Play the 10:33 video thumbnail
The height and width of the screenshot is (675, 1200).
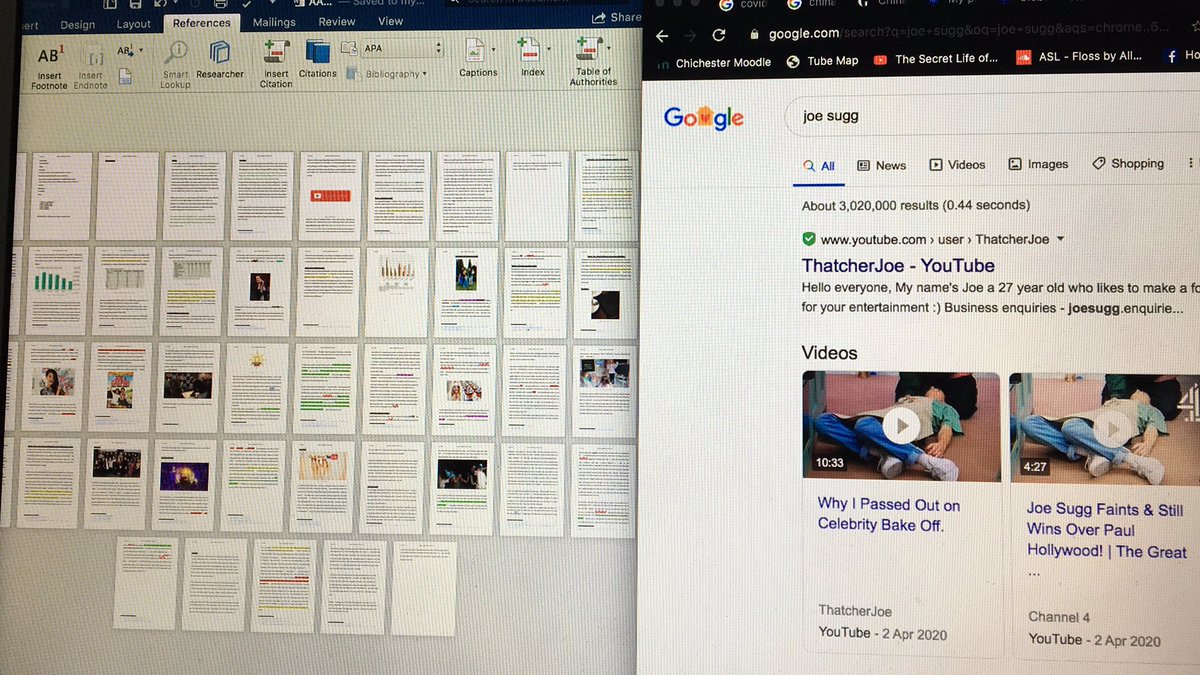click(x=901, y=426)
